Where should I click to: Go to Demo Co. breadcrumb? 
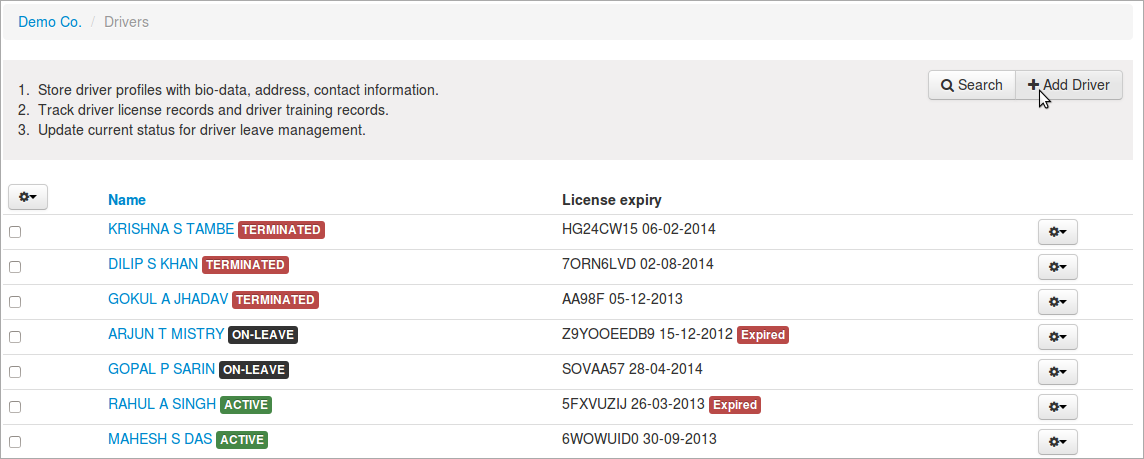click(x=50, y=22)
